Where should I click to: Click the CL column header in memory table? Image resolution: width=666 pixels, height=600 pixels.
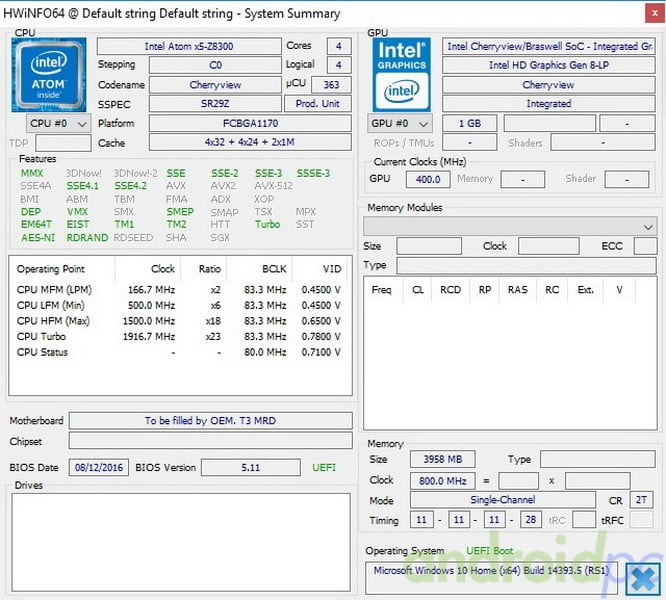[417, 290]
